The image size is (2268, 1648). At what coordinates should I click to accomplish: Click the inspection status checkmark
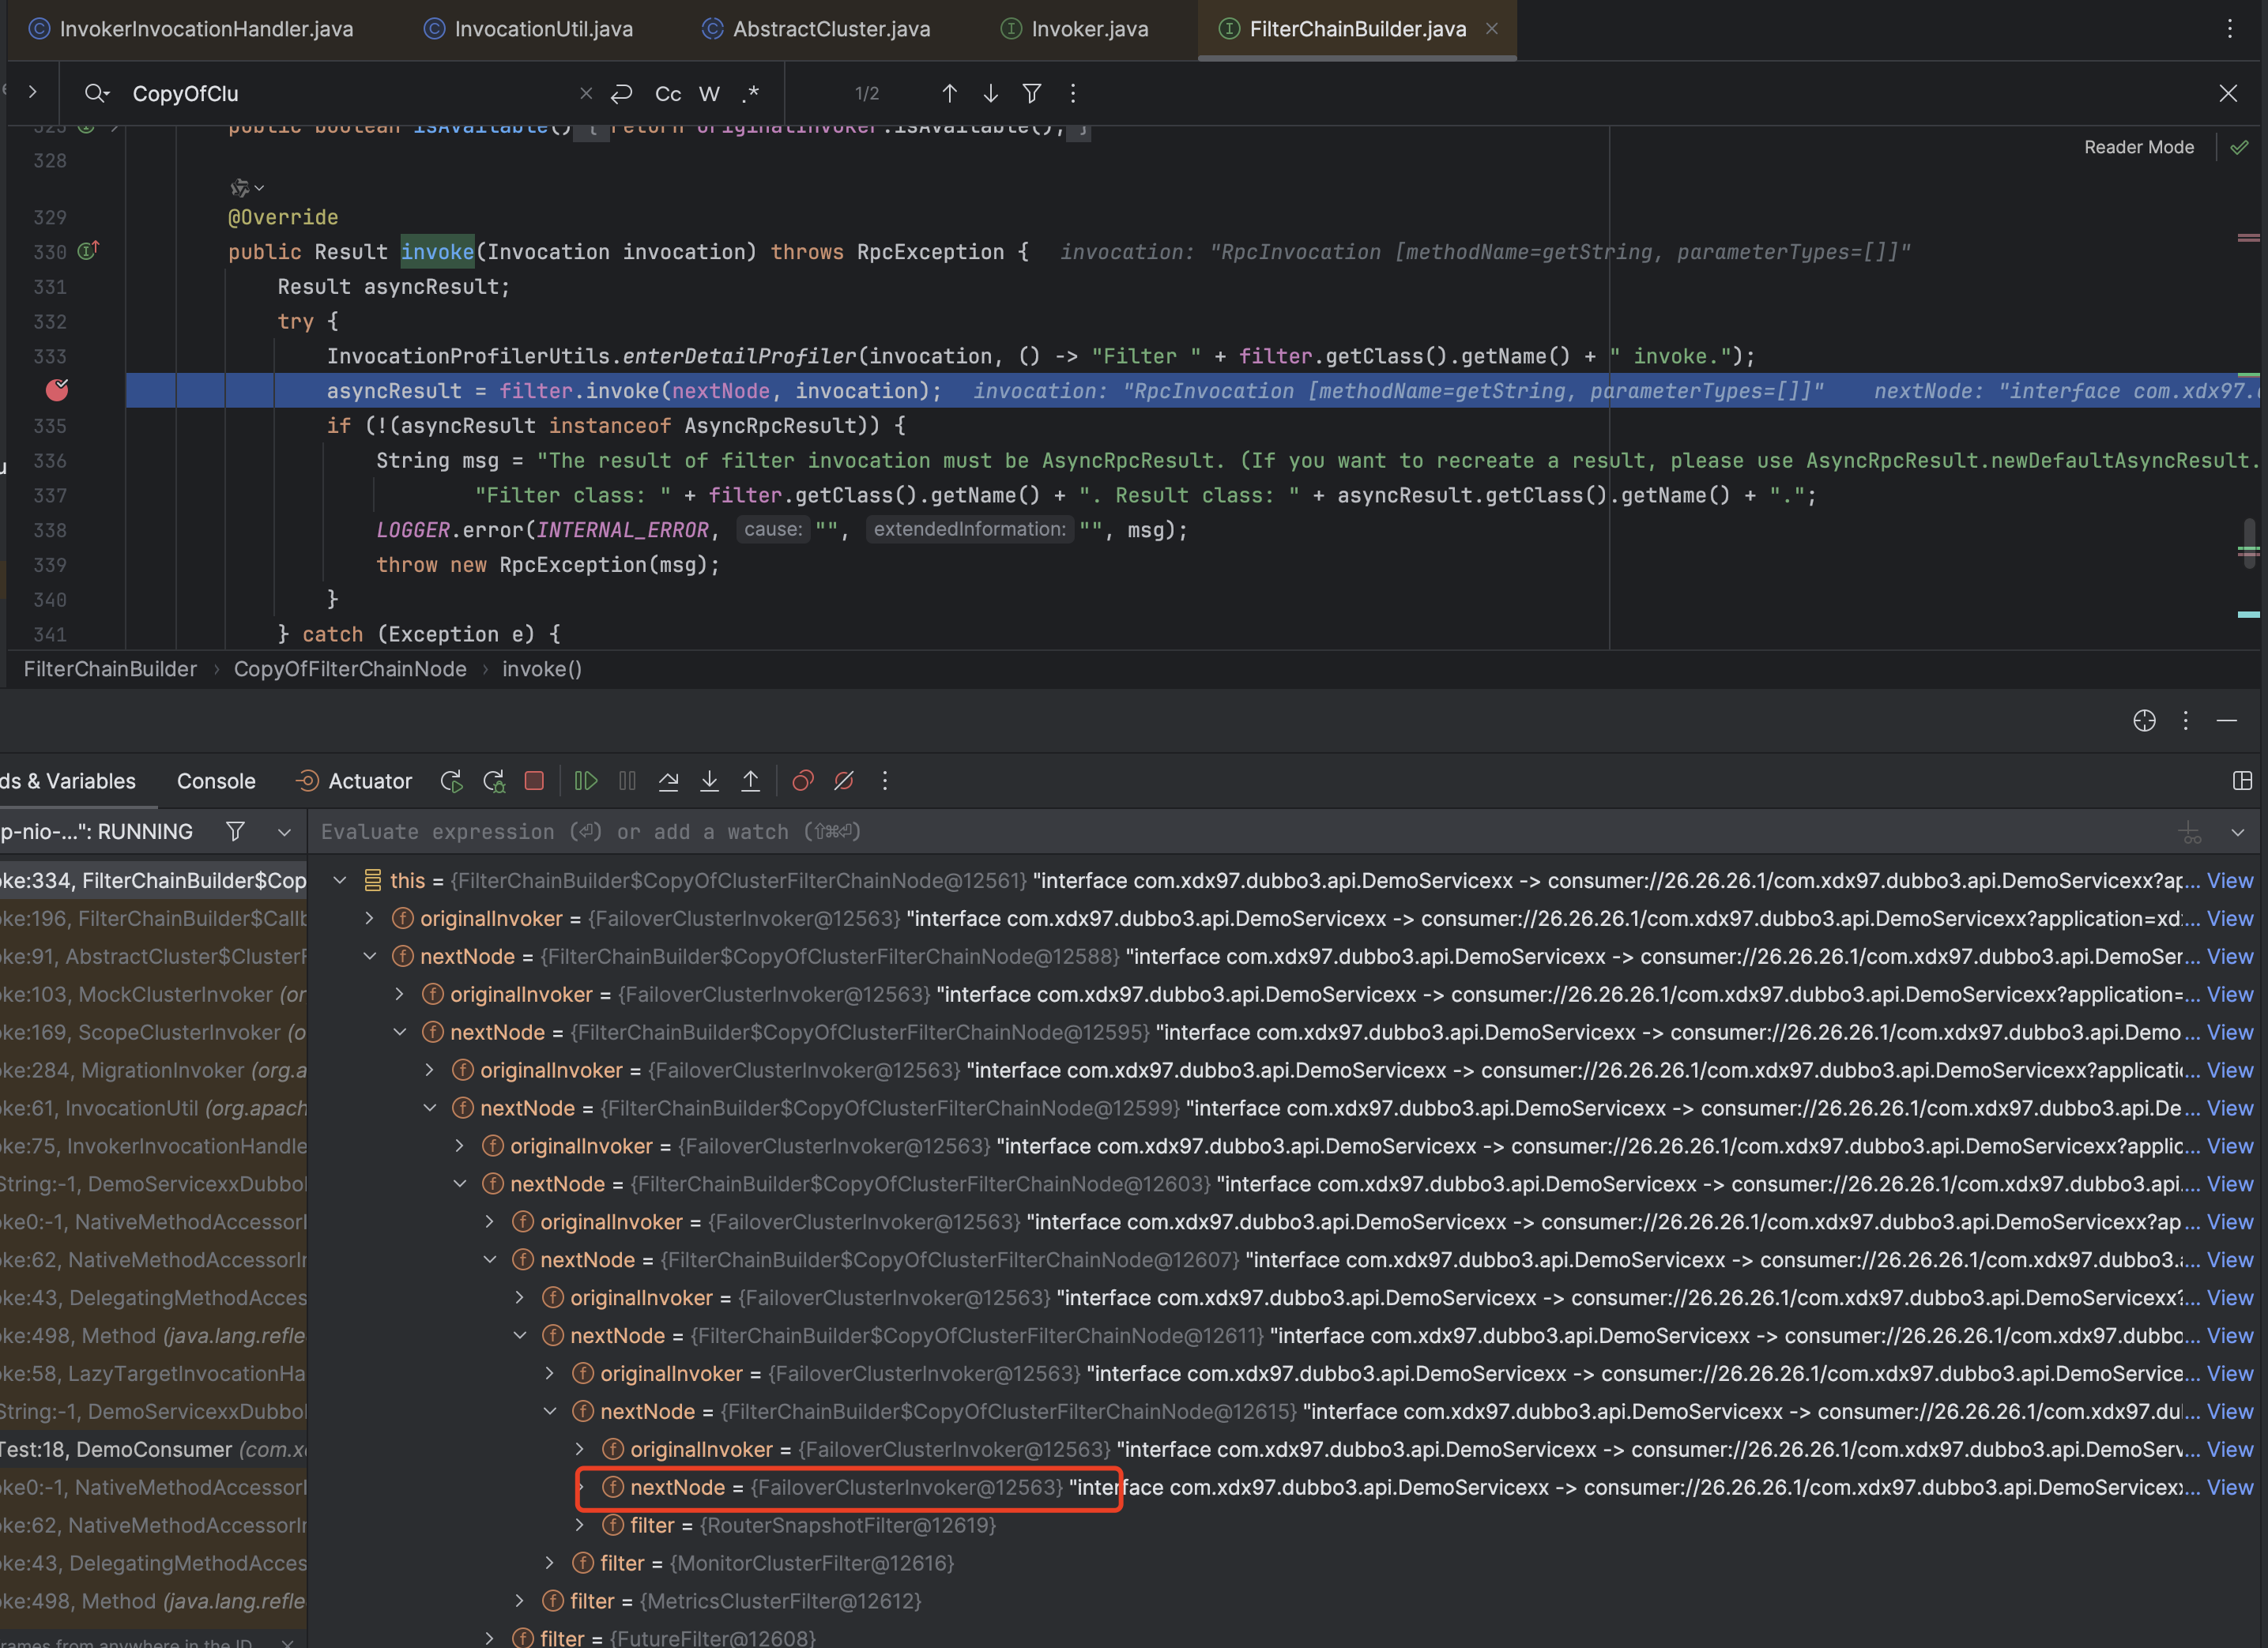[2239, 147]
